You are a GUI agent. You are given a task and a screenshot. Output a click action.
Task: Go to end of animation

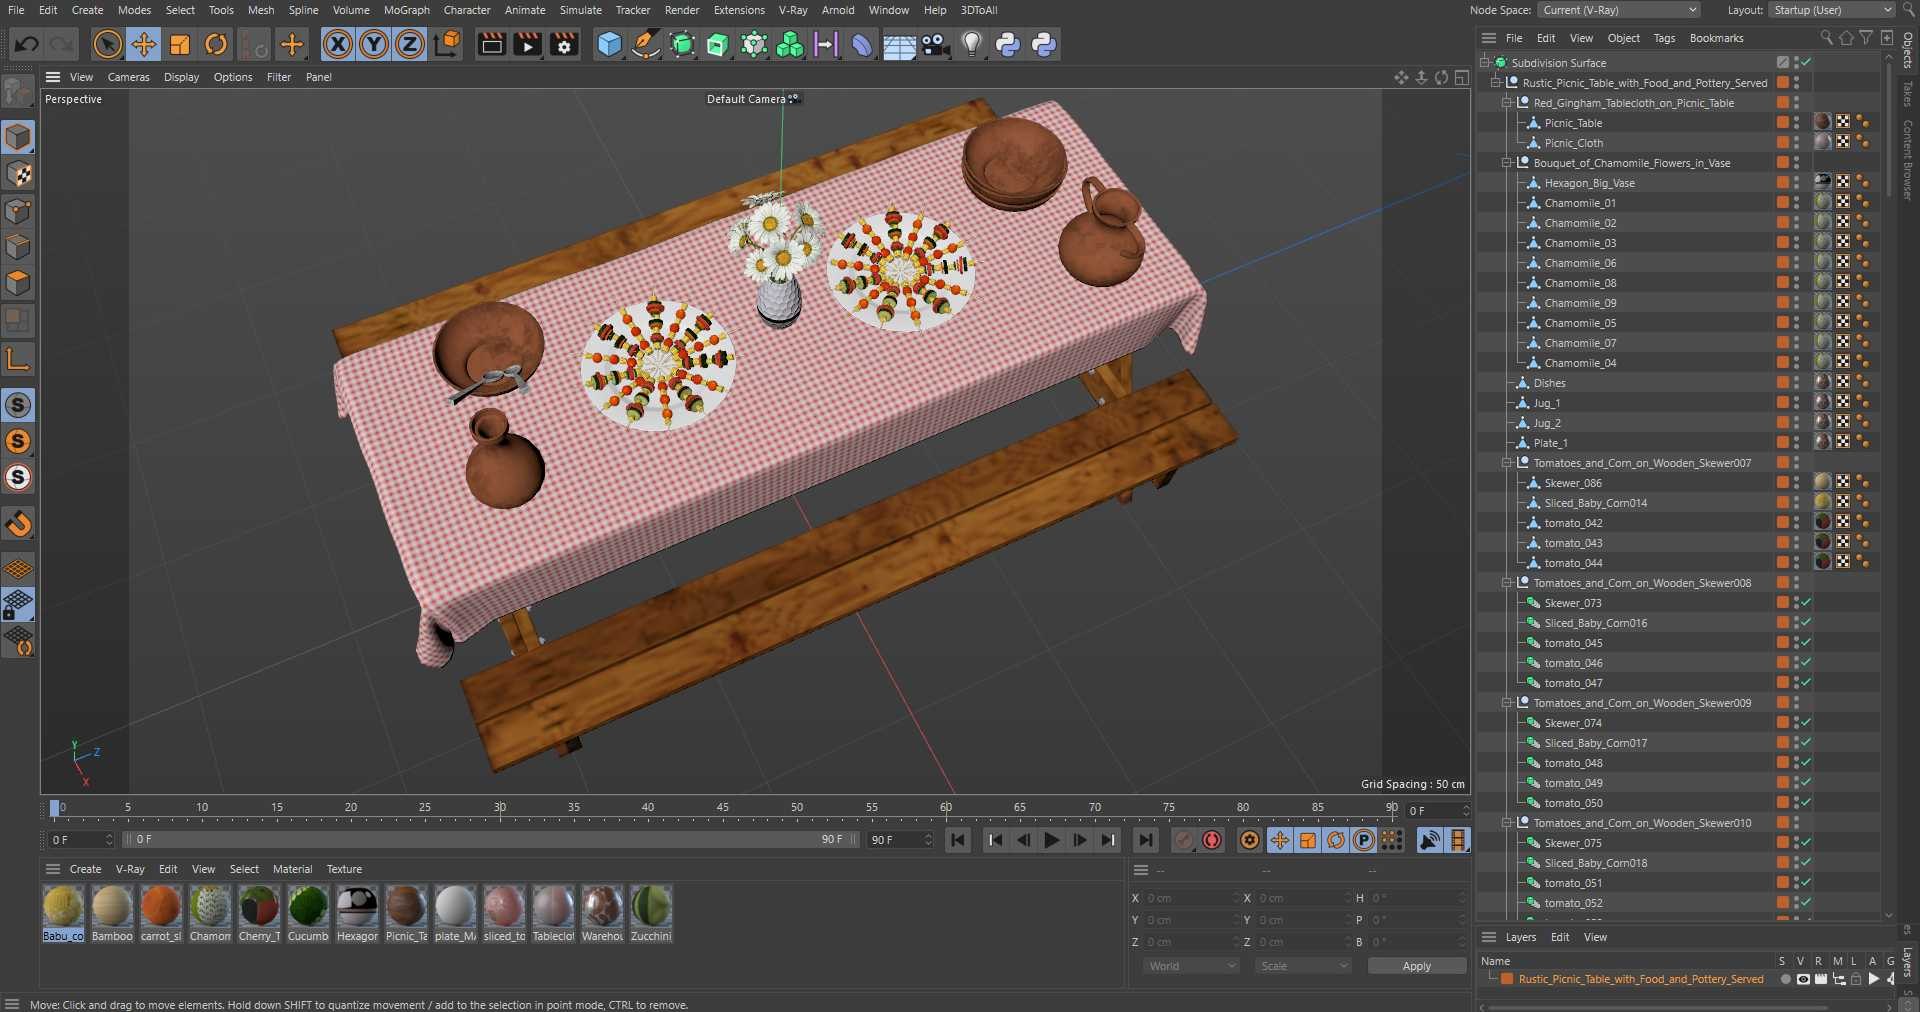(x=1146, y=840)
